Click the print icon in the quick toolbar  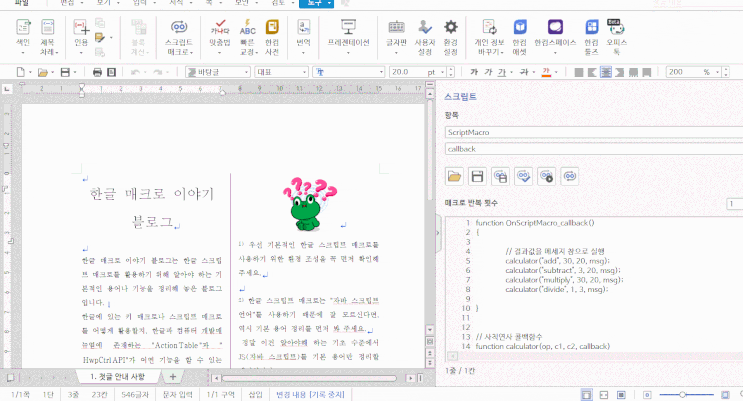tap(97, 72)
